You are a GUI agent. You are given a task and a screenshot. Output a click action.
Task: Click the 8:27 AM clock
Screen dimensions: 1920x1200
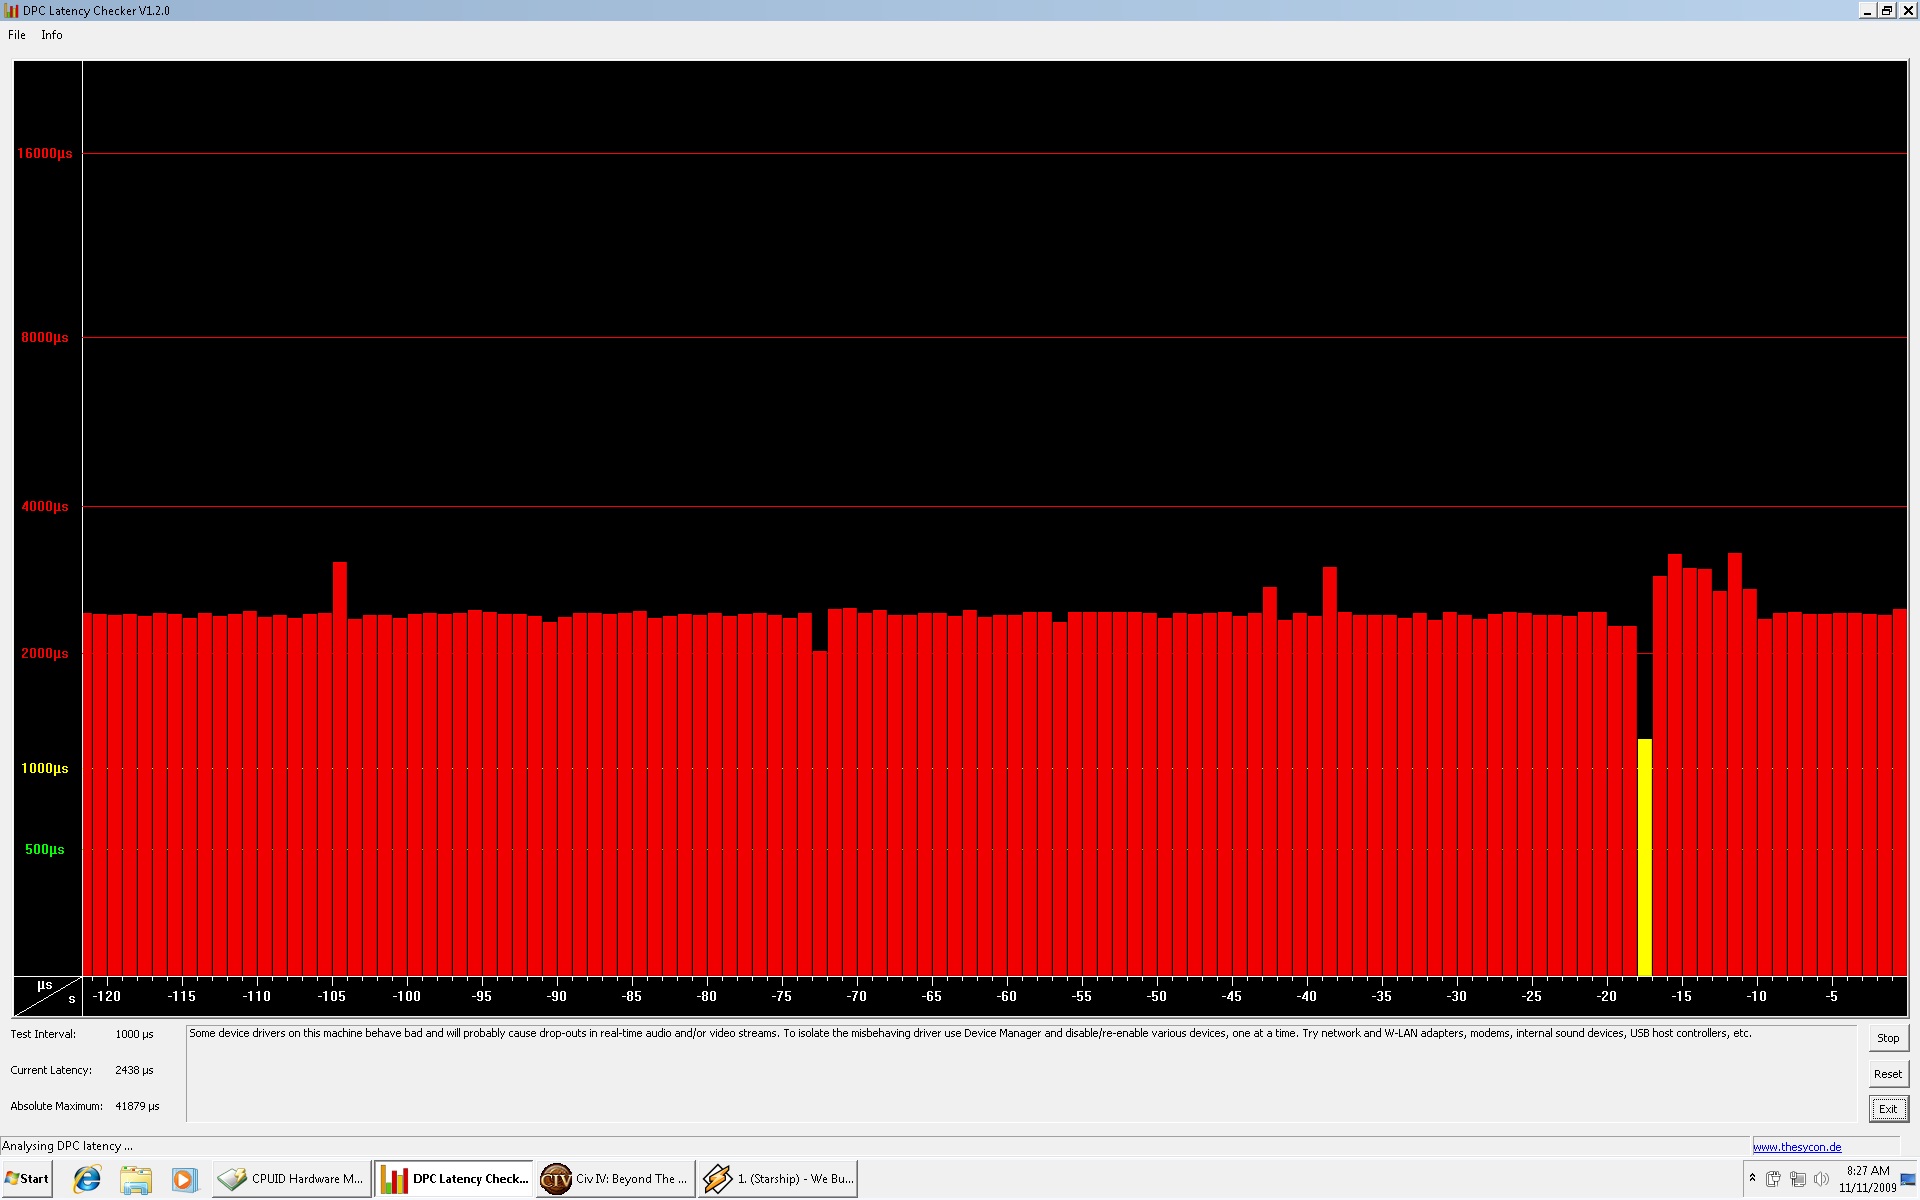coord(1867,1171)
